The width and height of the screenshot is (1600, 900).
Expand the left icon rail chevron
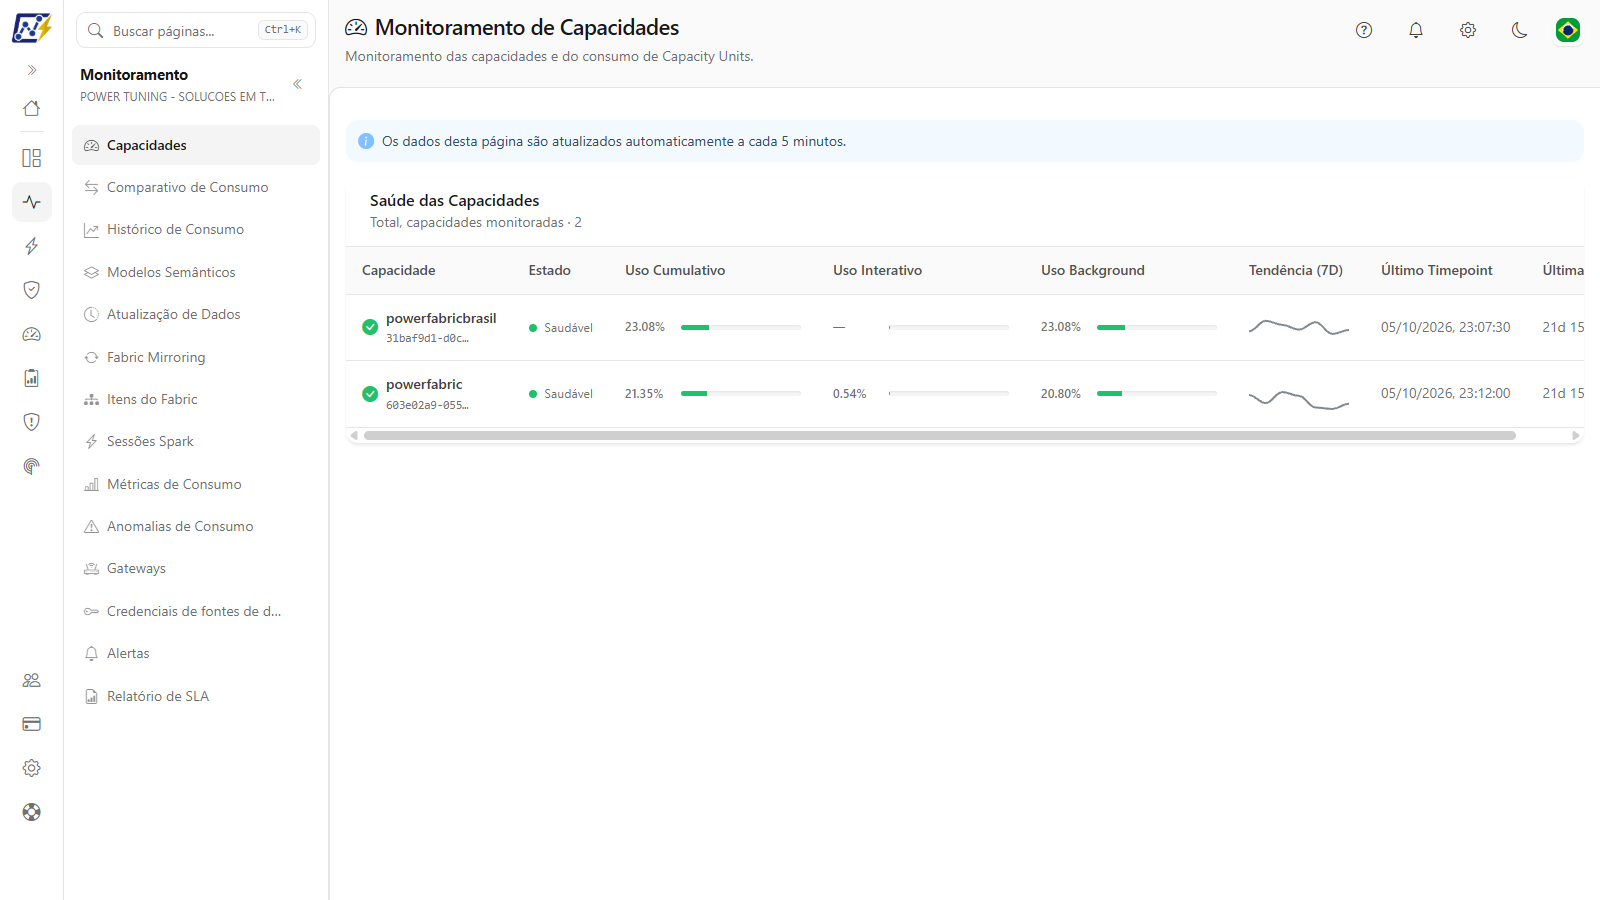pos(32,70)
